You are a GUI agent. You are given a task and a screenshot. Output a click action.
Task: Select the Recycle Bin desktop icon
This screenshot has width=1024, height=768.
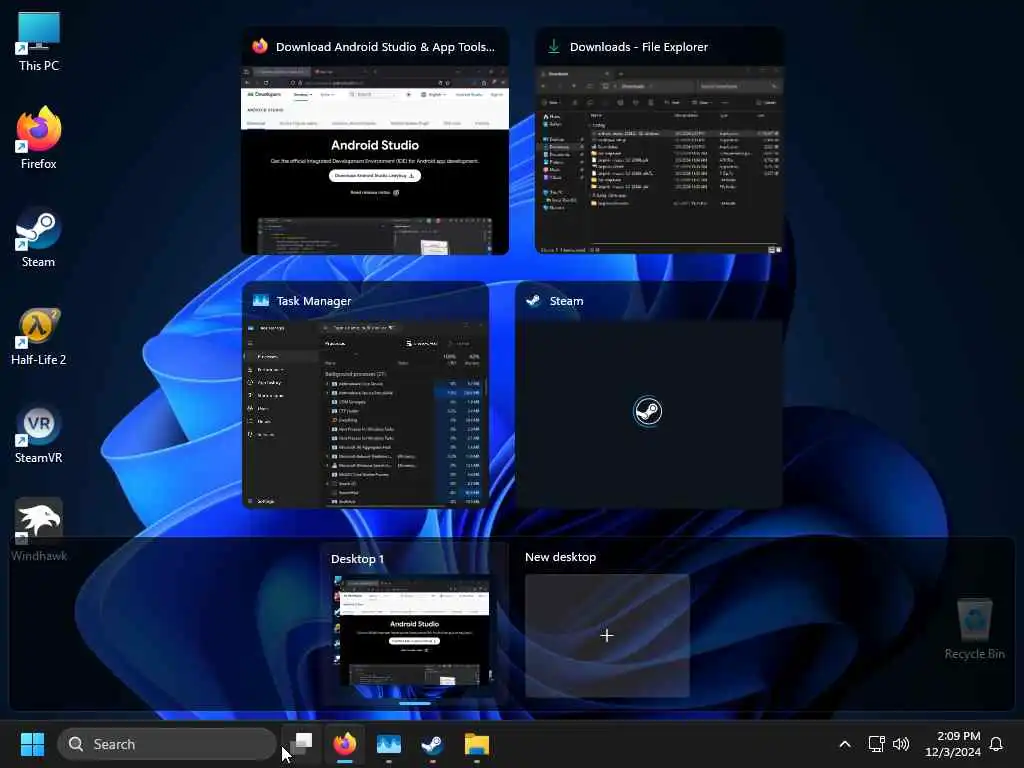(974, 628)
